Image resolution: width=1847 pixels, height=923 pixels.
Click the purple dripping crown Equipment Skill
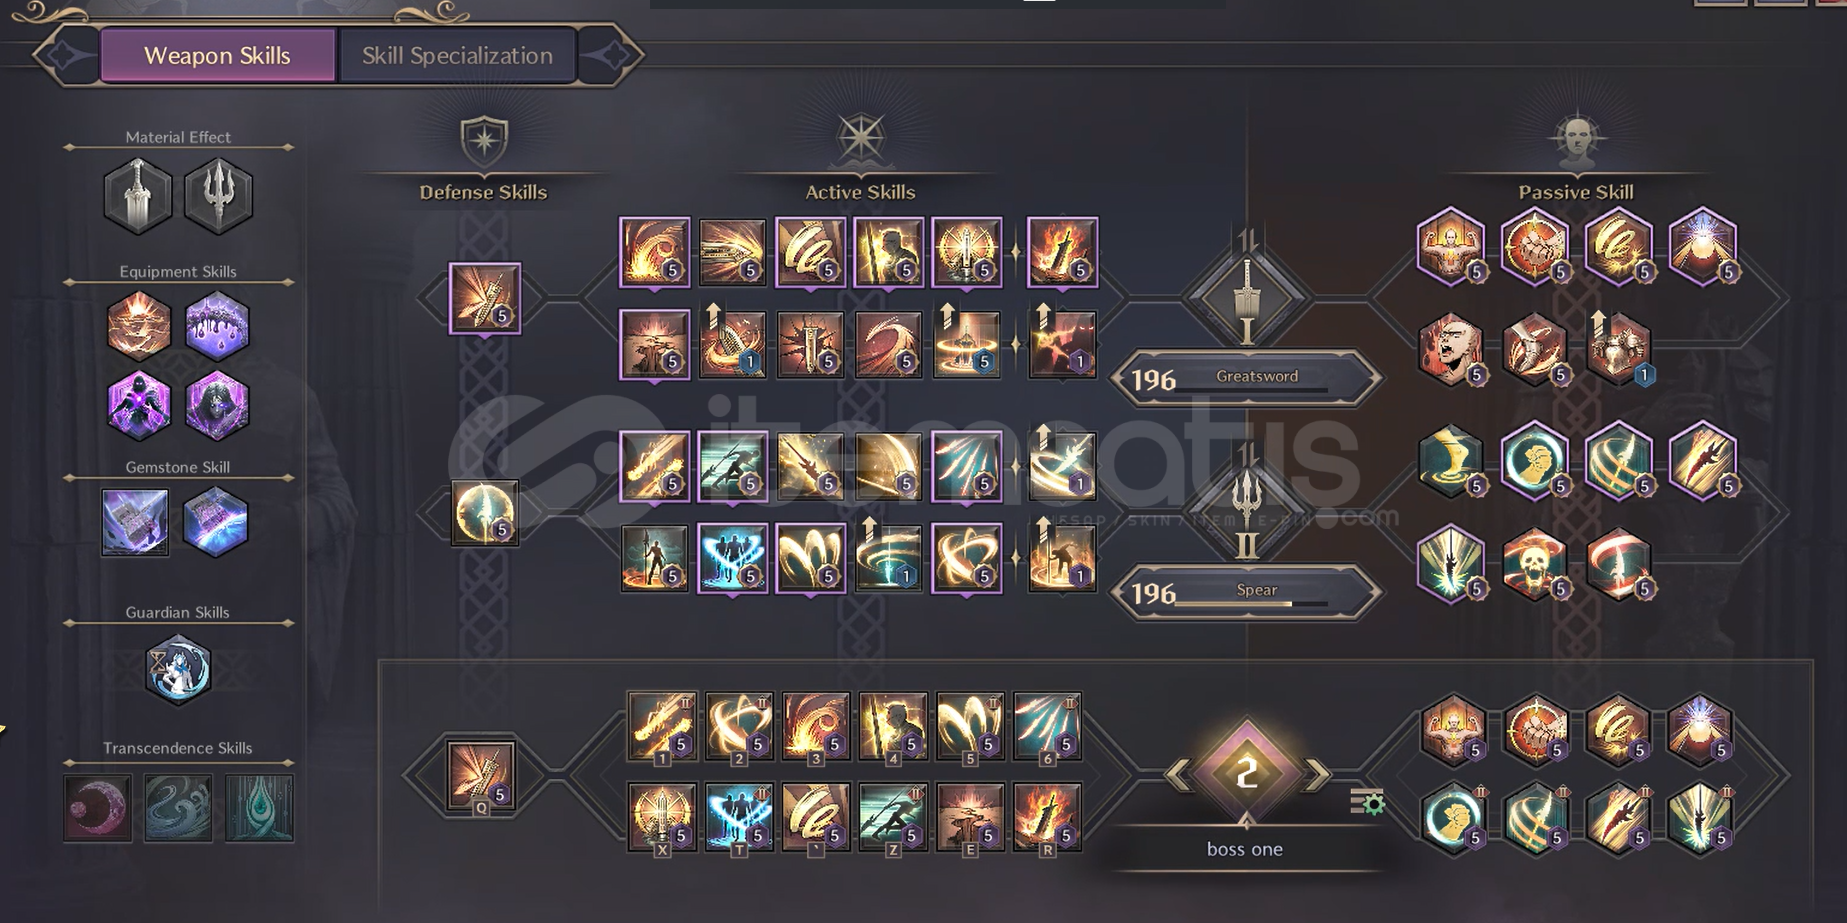point(217,326)
